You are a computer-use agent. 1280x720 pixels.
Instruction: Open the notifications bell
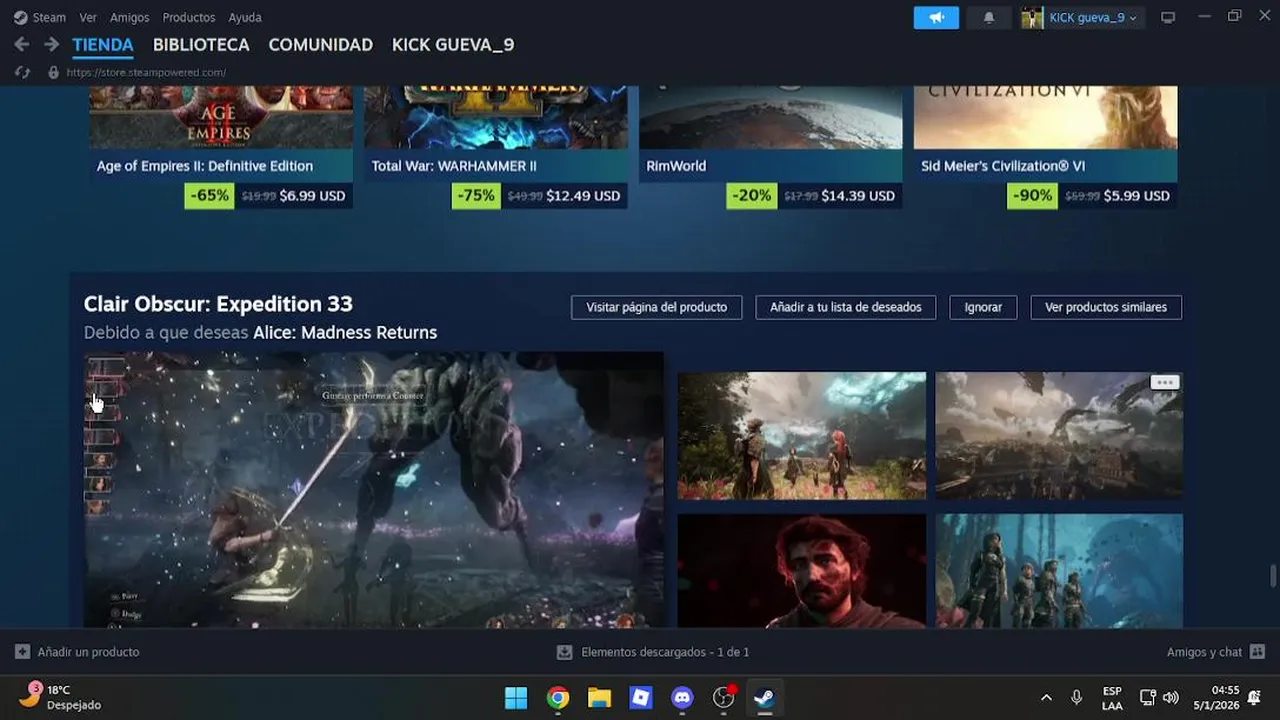988,17
